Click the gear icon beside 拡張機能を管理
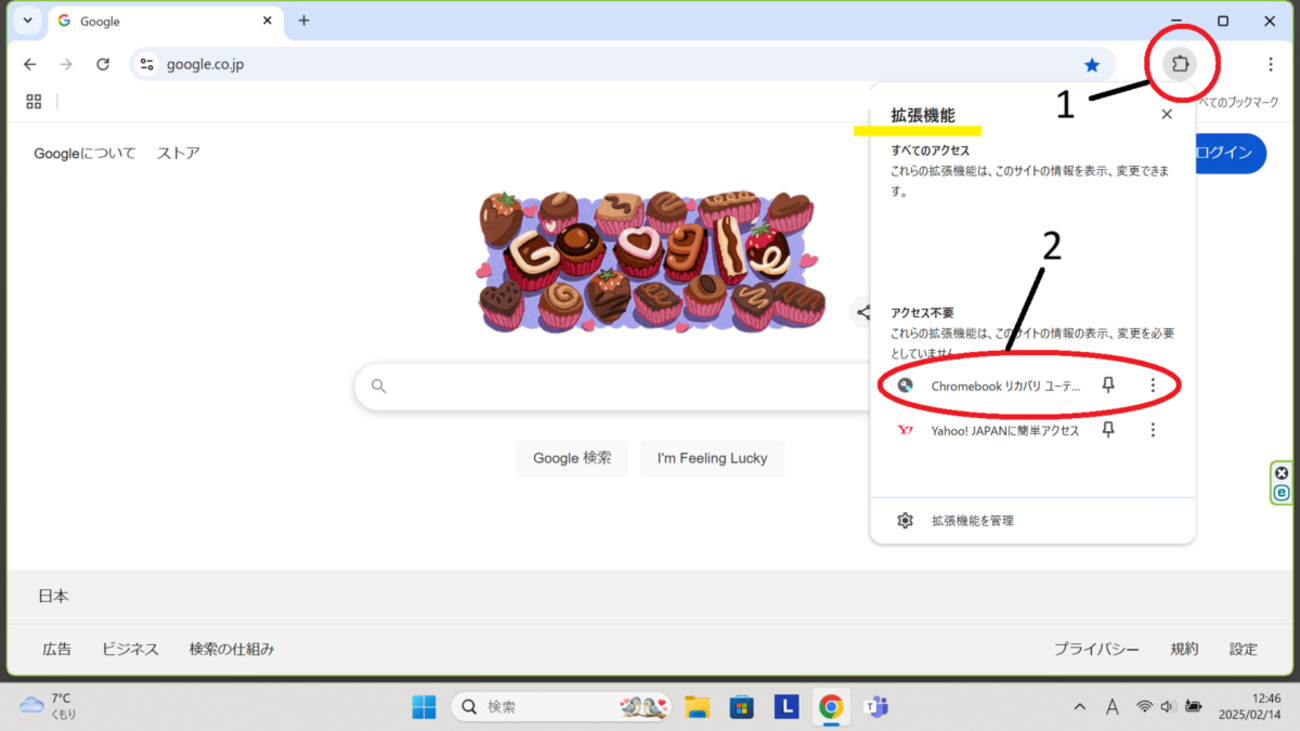Screen dimensions: 1300x731 pyautogui.click(x=905, y=521)
